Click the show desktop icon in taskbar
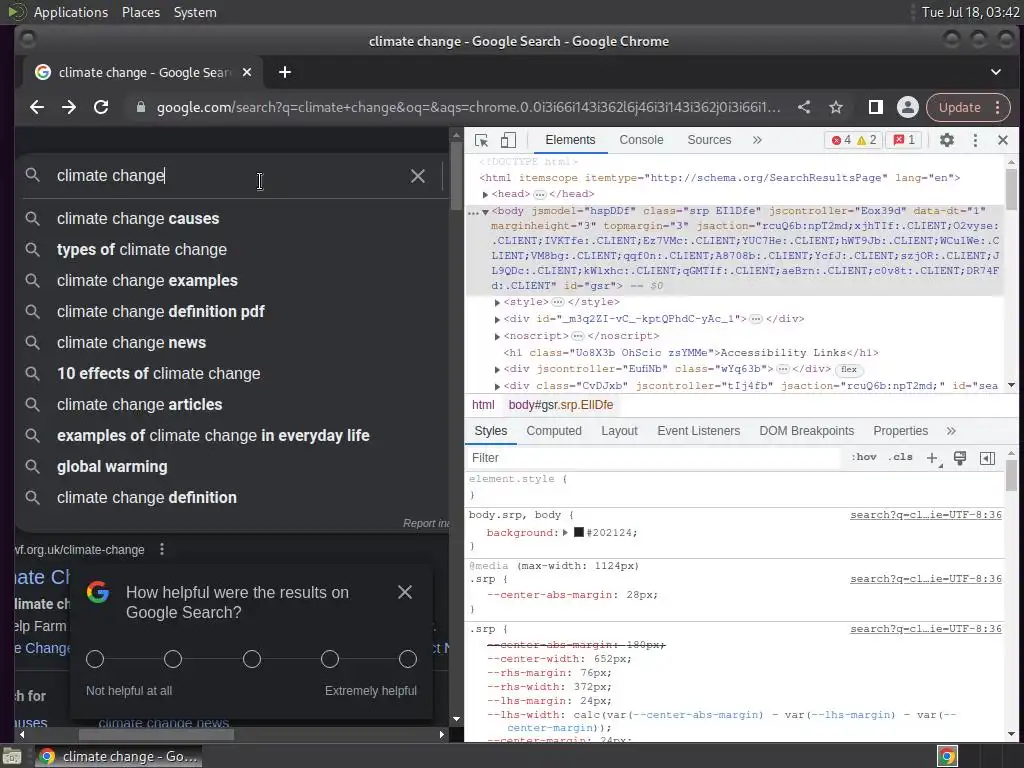This screenshot has height=768, width=1024. tap(11, 756)
